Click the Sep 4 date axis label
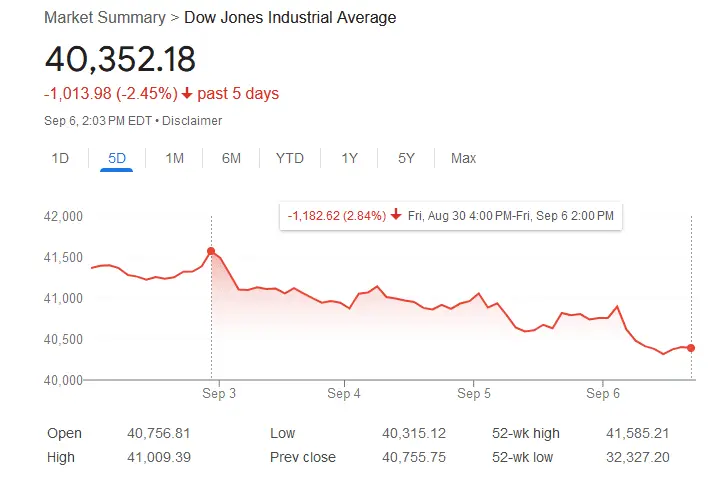Screen dimensions: 715x480 [x=345, y=393]
